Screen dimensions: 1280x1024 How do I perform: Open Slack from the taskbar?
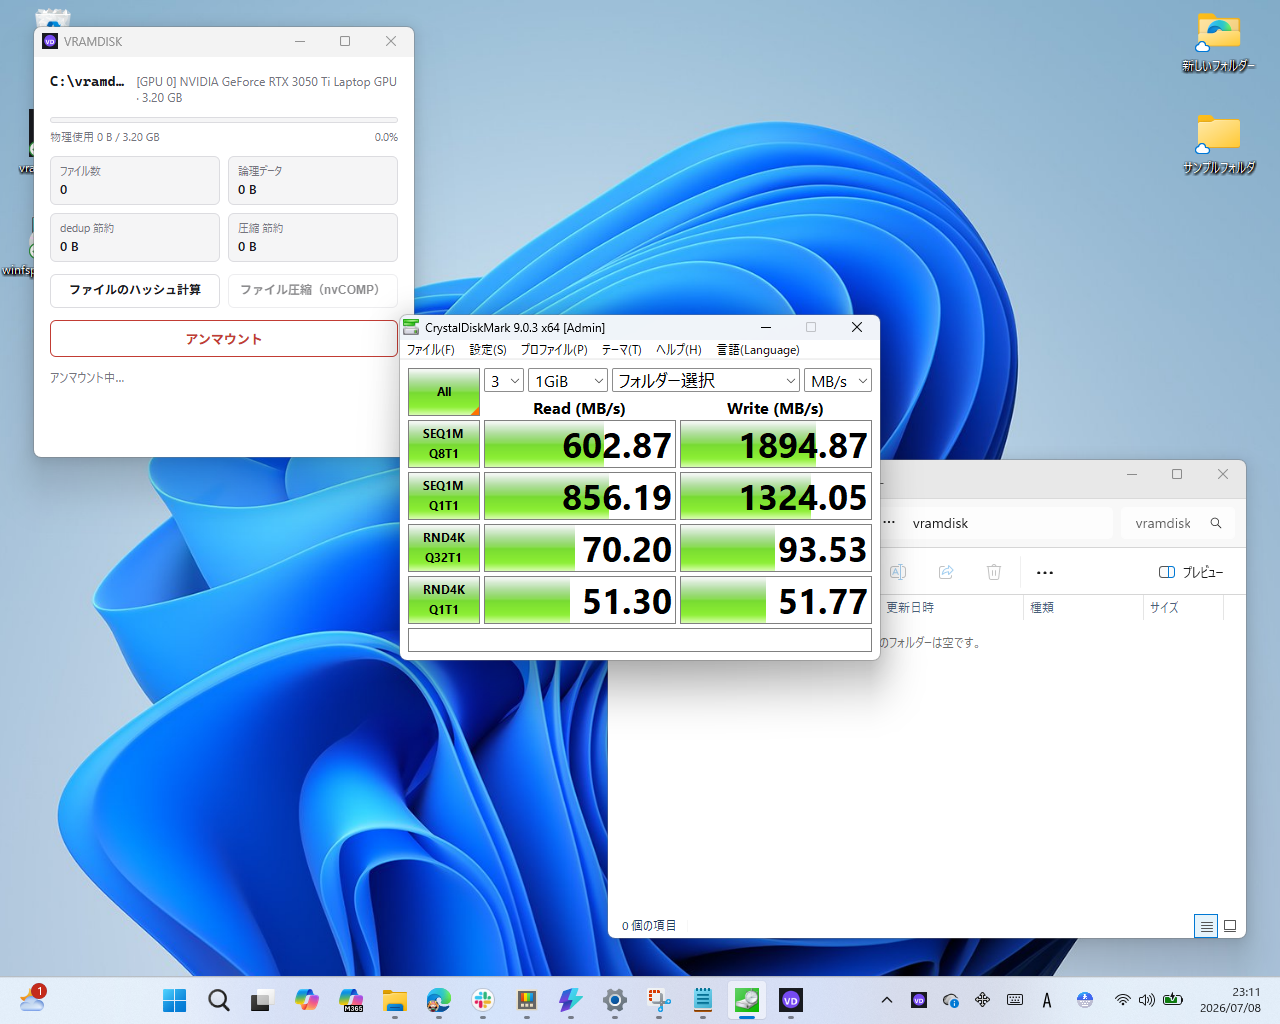(x=483, y=1000)
